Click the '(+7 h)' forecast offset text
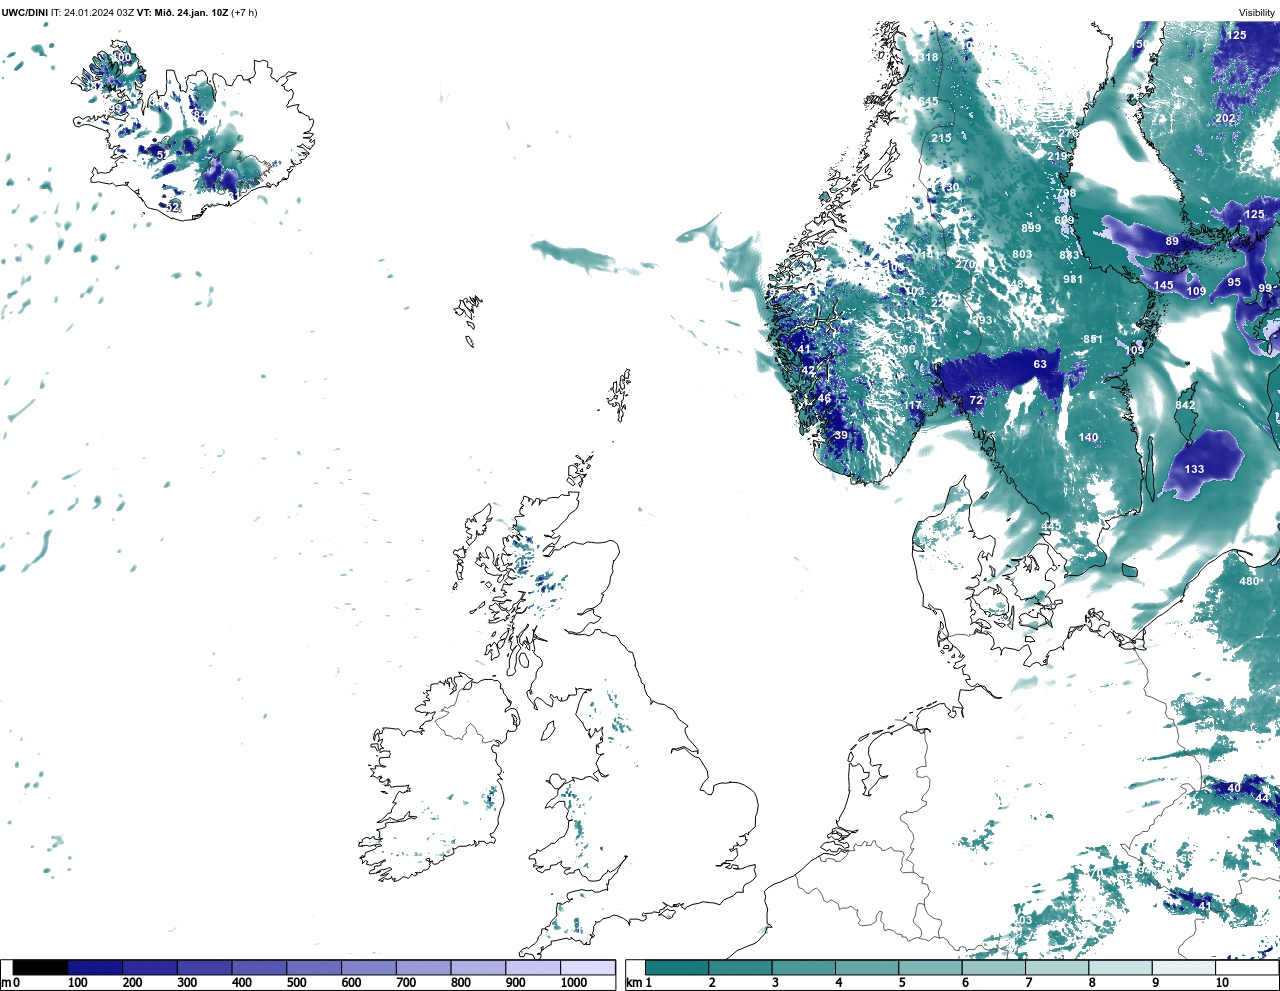The image size is (1280, 991). pos(244,13)
